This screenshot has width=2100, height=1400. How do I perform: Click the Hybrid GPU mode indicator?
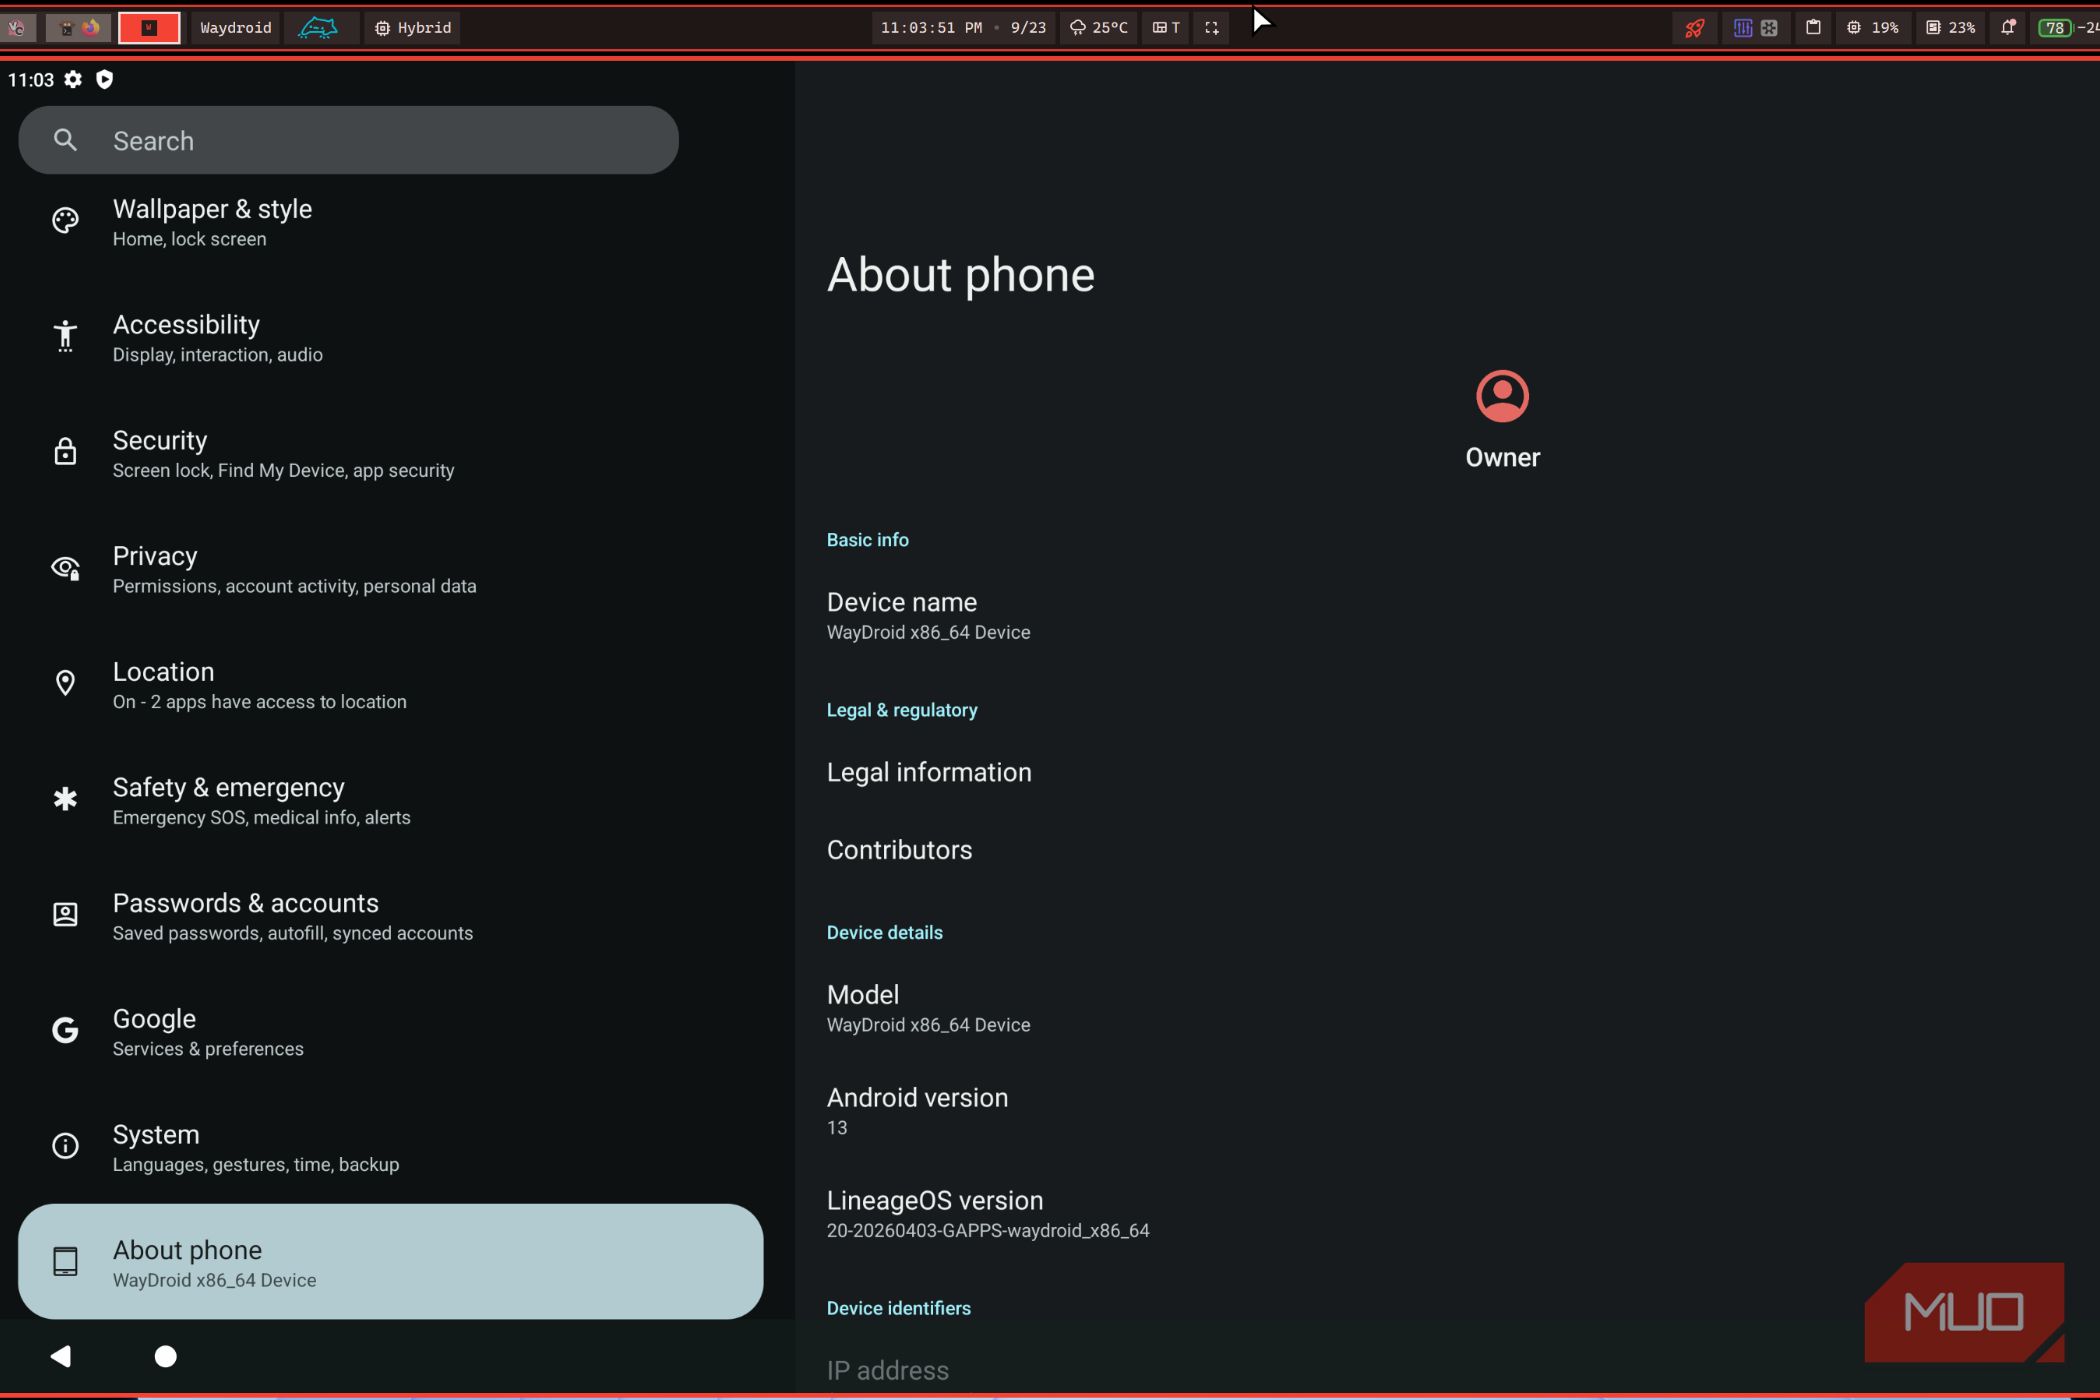[413, 28]
